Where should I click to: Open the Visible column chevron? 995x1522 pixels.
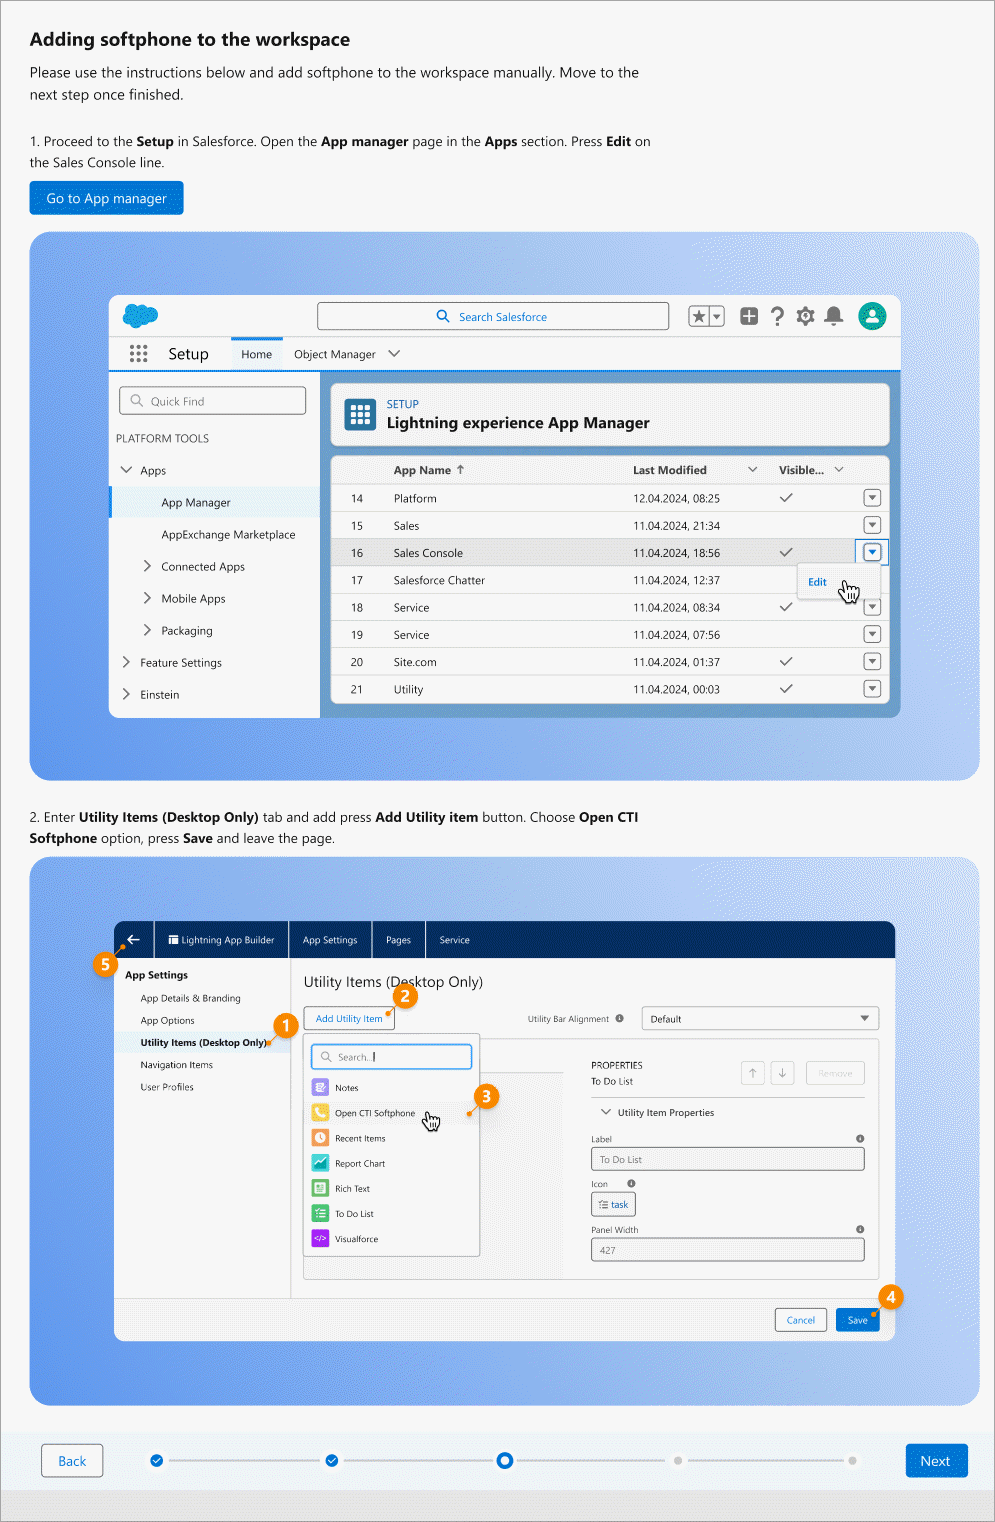[839, 469]
